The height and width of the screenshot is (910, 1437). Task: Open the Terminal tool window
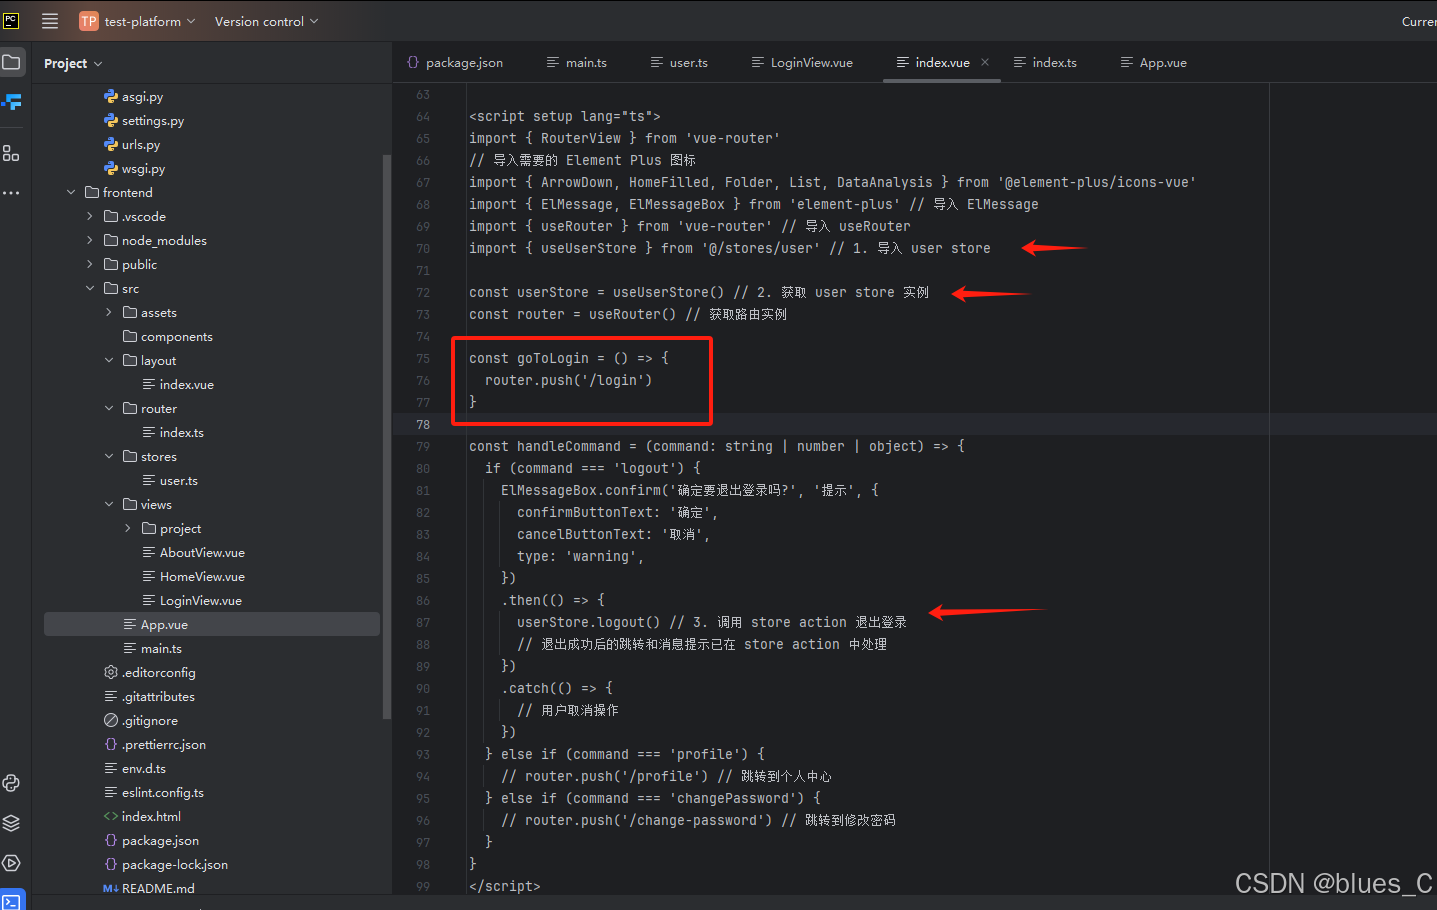(x=11, y=901)
